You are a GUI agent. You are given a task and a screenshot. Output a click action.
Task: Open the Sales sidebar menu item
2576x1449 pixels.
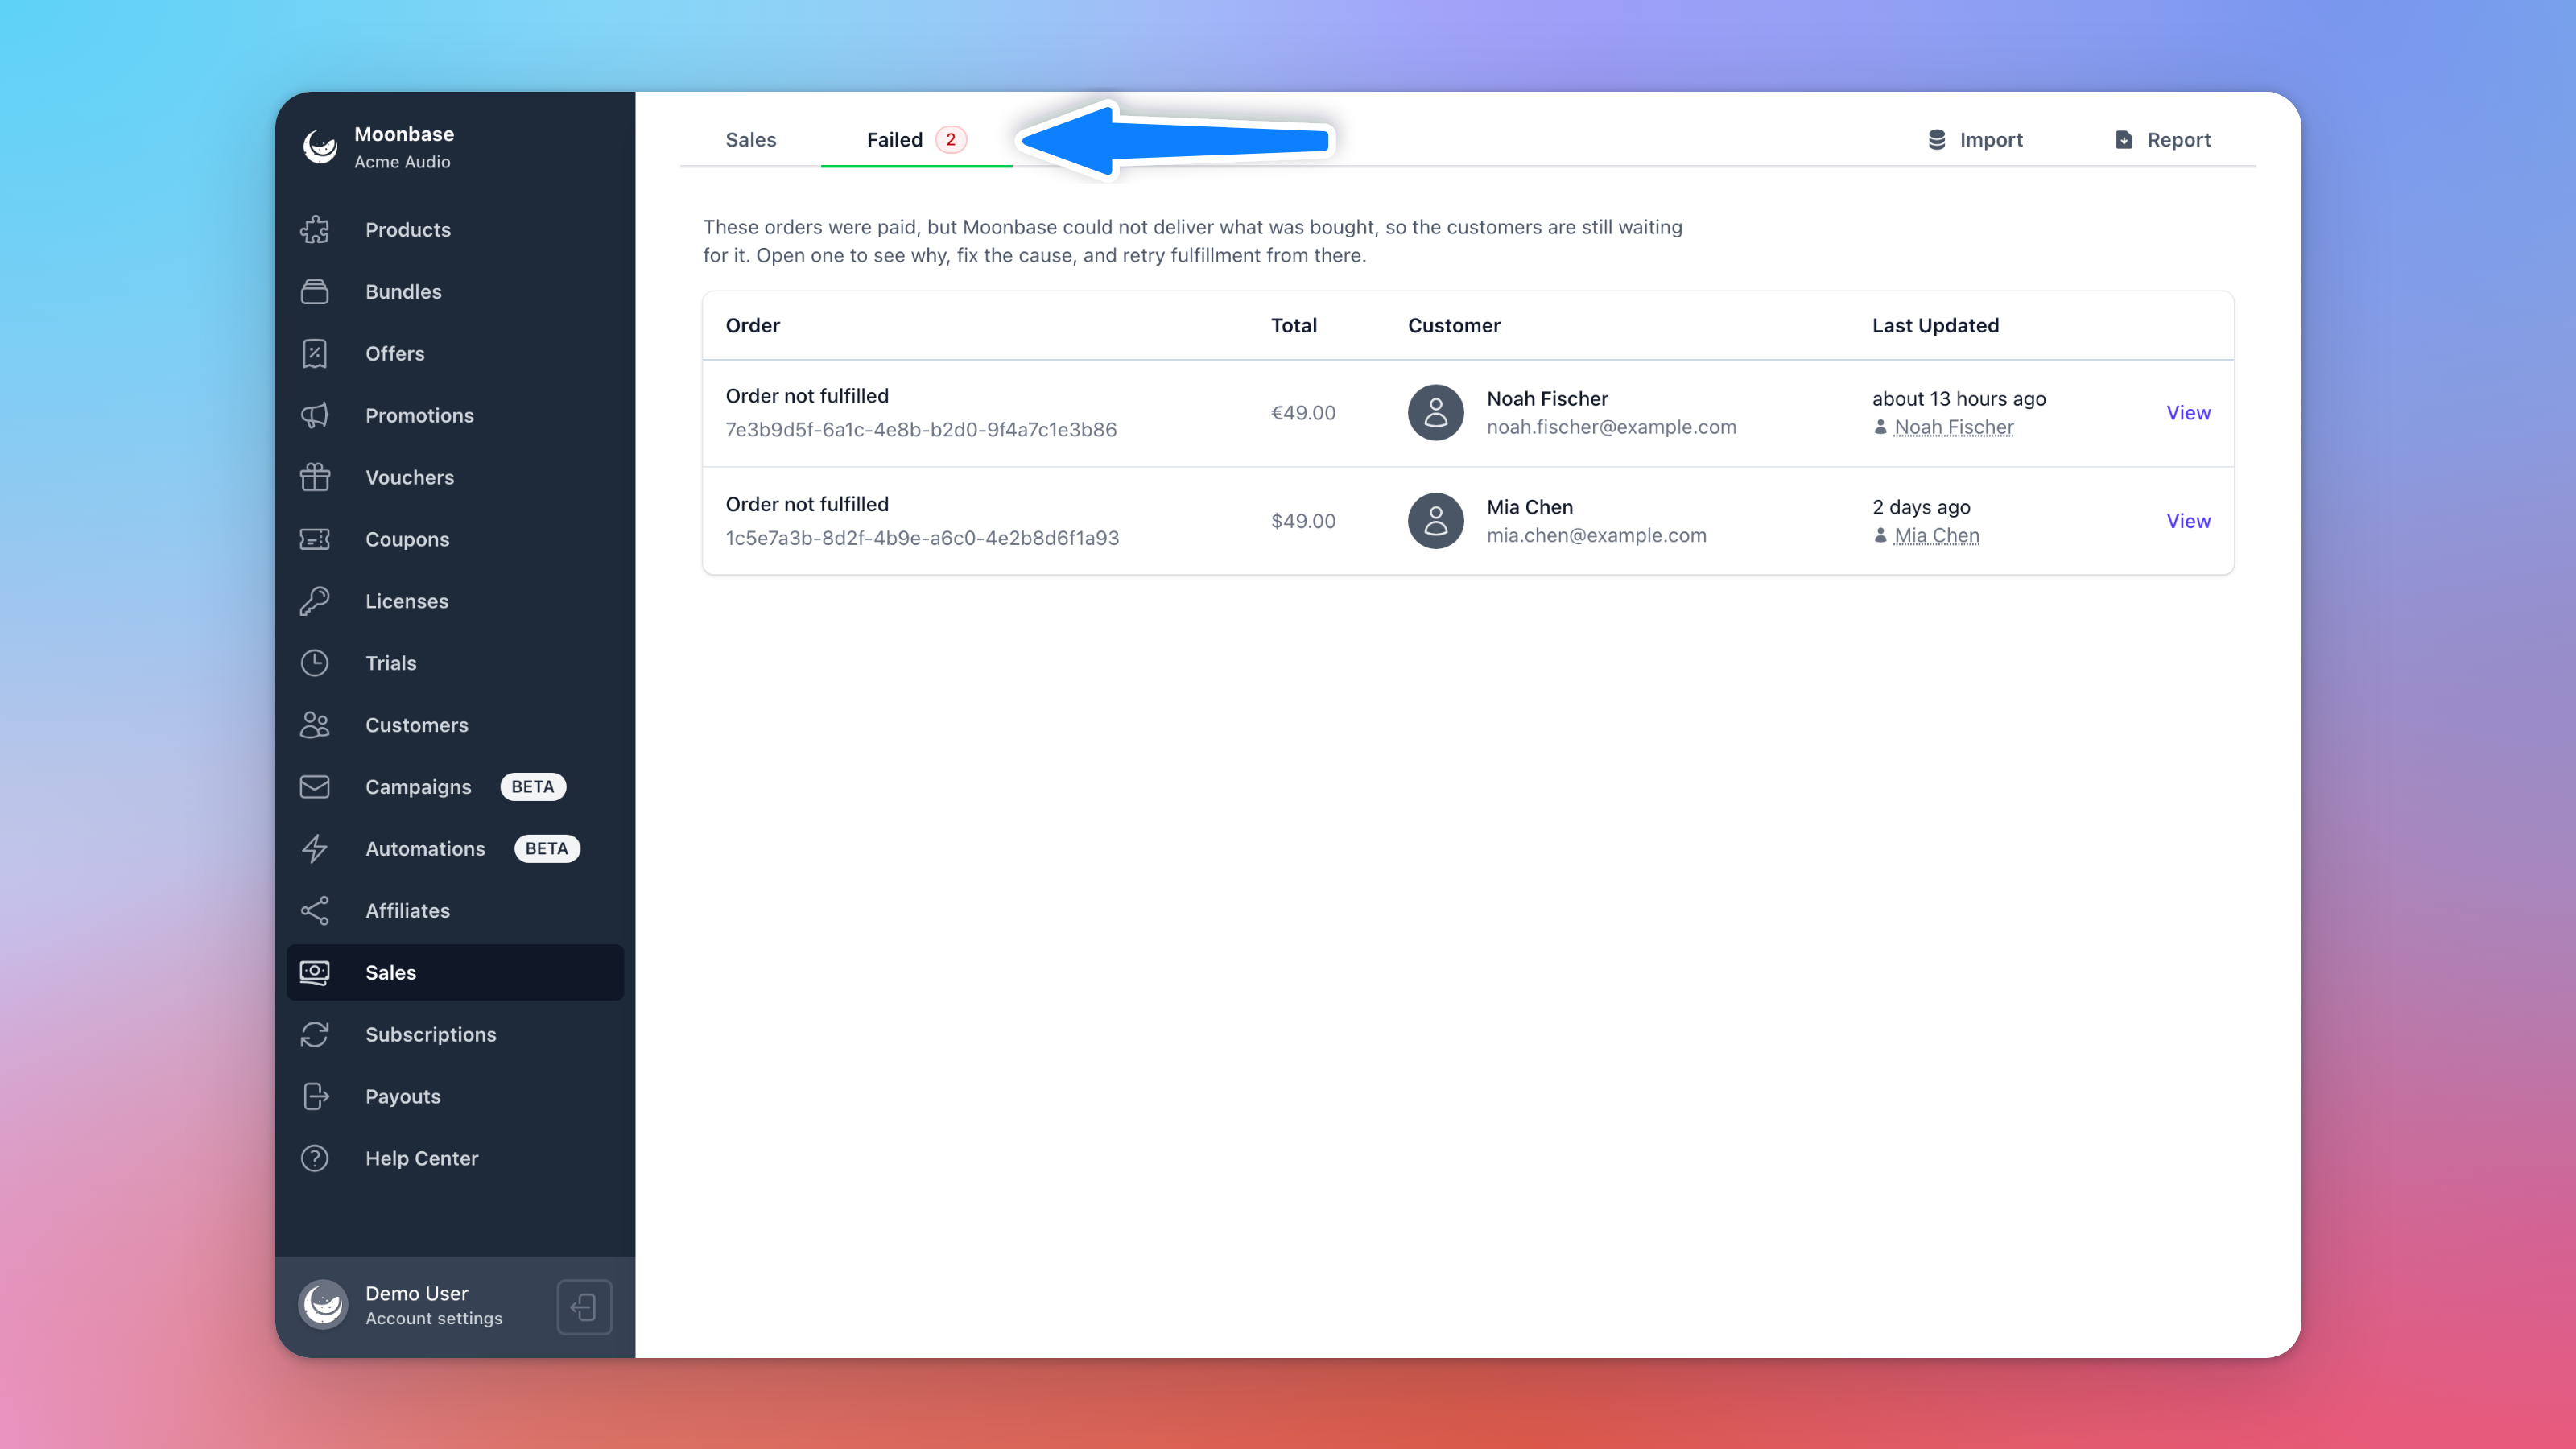[x=455, y=973]
